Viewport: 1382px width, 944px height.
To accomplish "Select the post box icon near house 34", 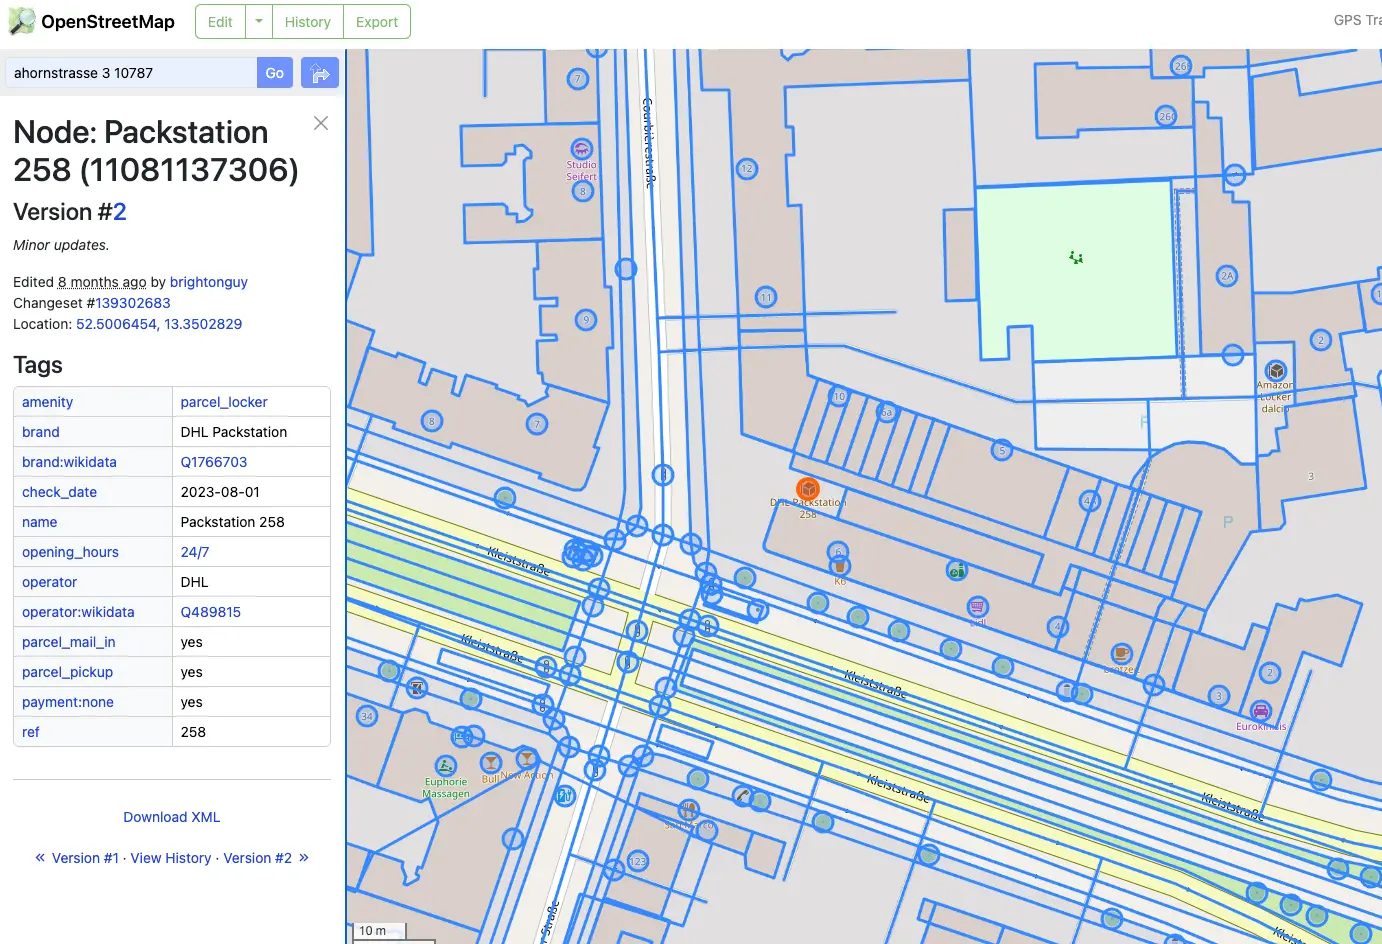I will 417,688.
